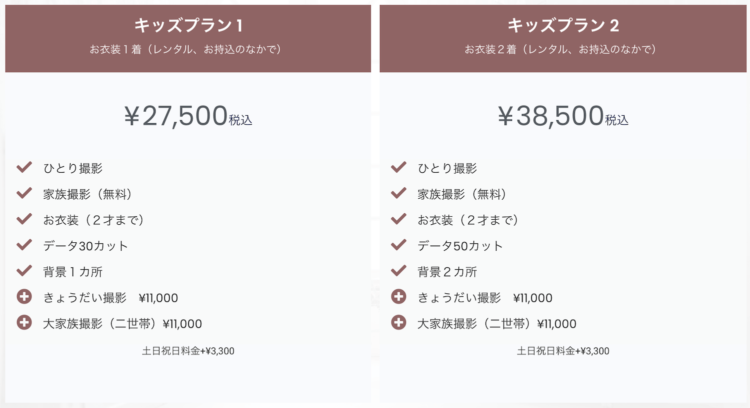
Task: Click checkmark beside お衣装（２才まで） in Plan 1
Action: (24, 219)
